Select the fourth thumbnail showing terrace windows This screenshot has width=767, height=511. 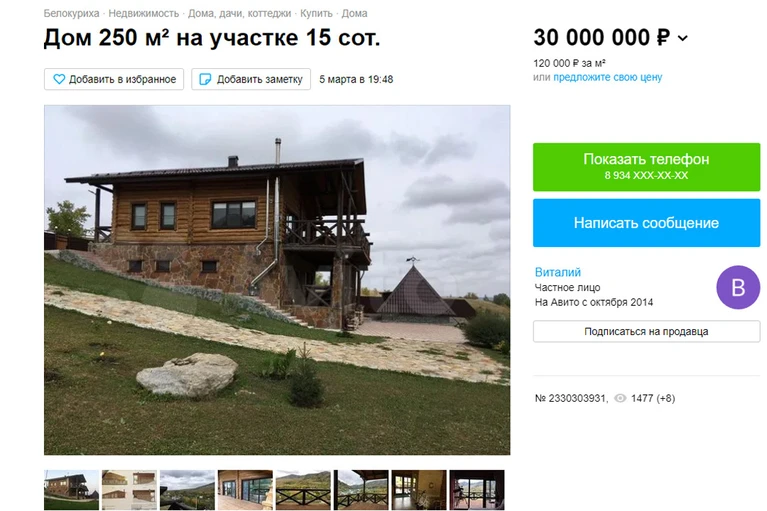(245, 490)
